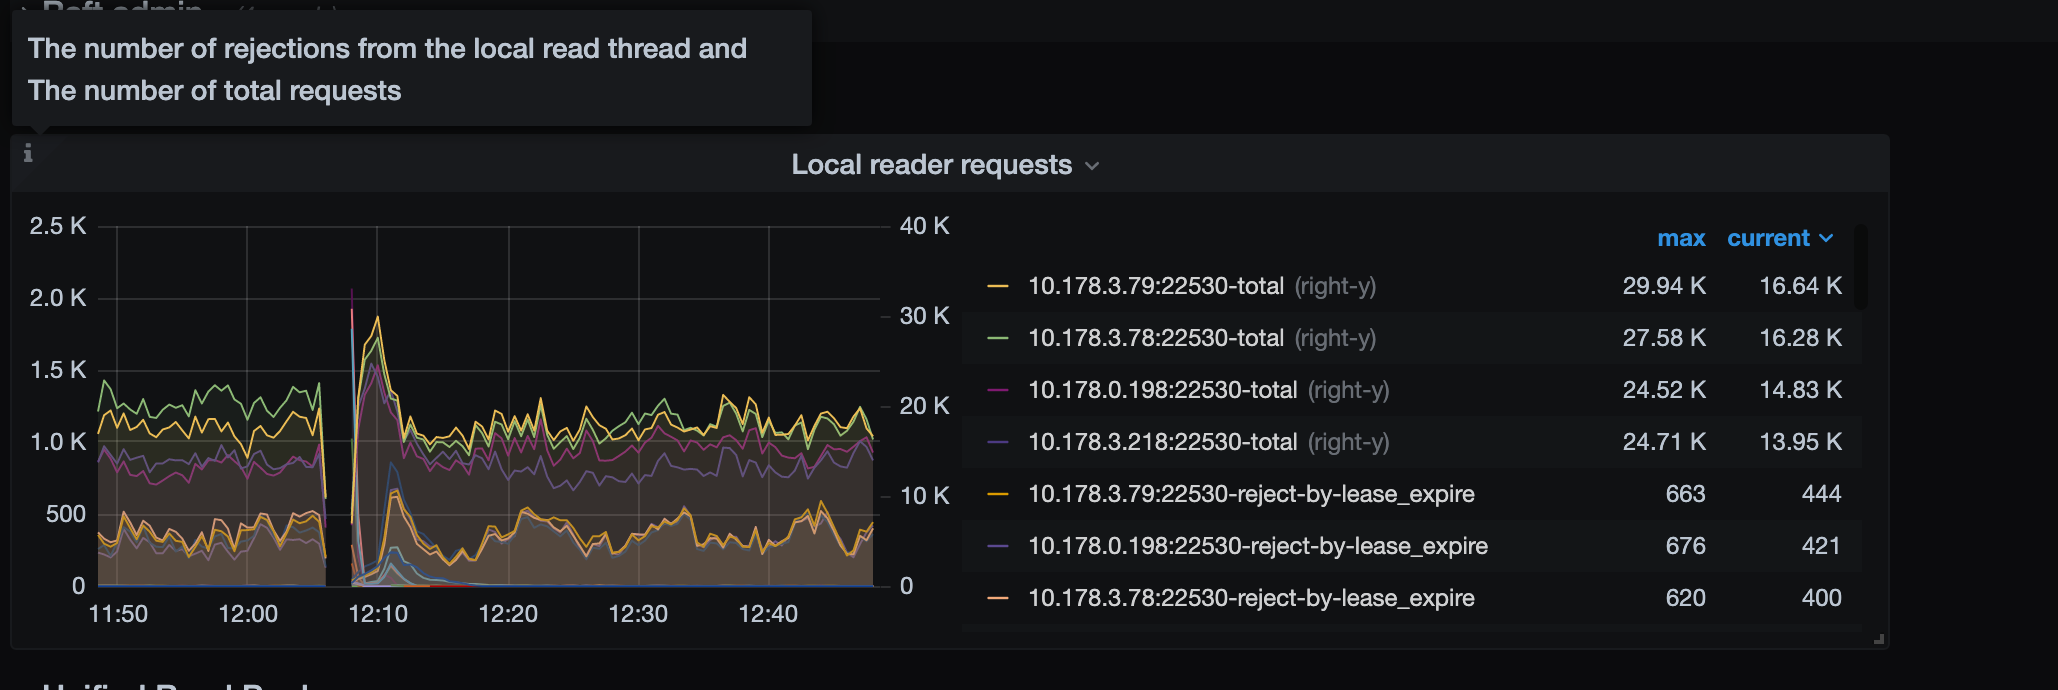
Task: Click the line icon for 10.178.3.79 reject-by-lease_expire
Action: (997, 494)
